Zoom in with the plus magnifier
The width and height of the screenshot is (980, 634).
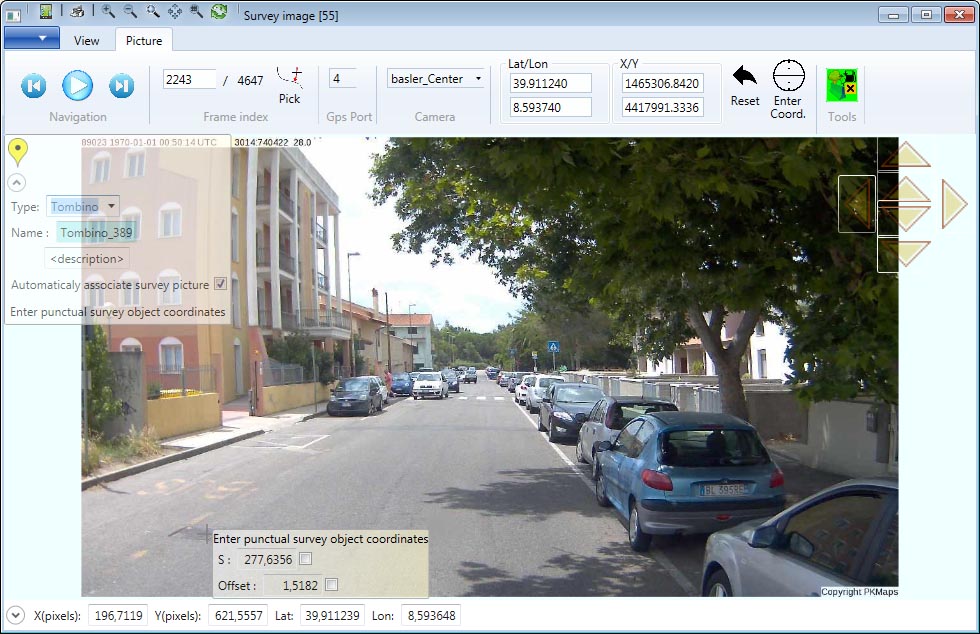(x=108, y=11)
